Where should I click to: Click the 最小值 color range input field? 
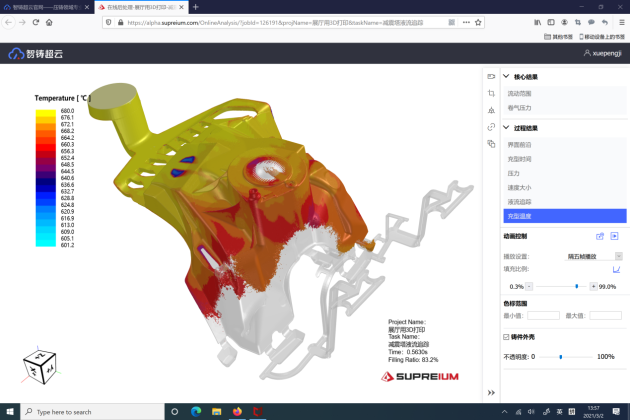pyautogui.click(x=543, y=315)
